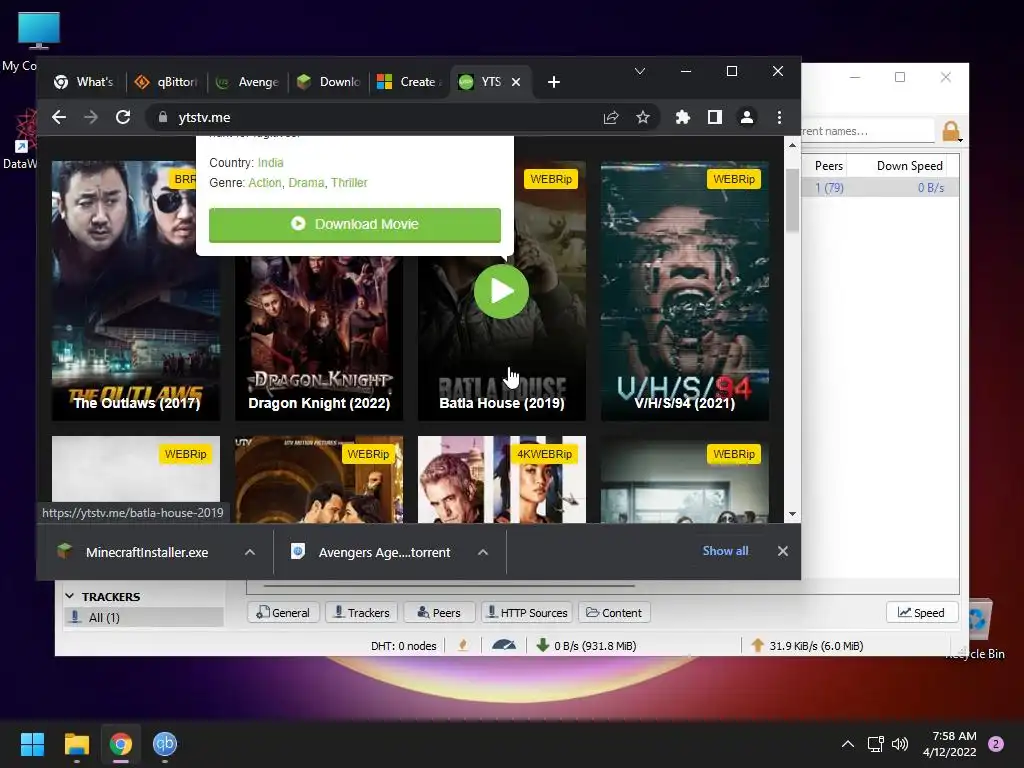Open the Content tab in qBittorrent
1024x768 pixels.
614,613
